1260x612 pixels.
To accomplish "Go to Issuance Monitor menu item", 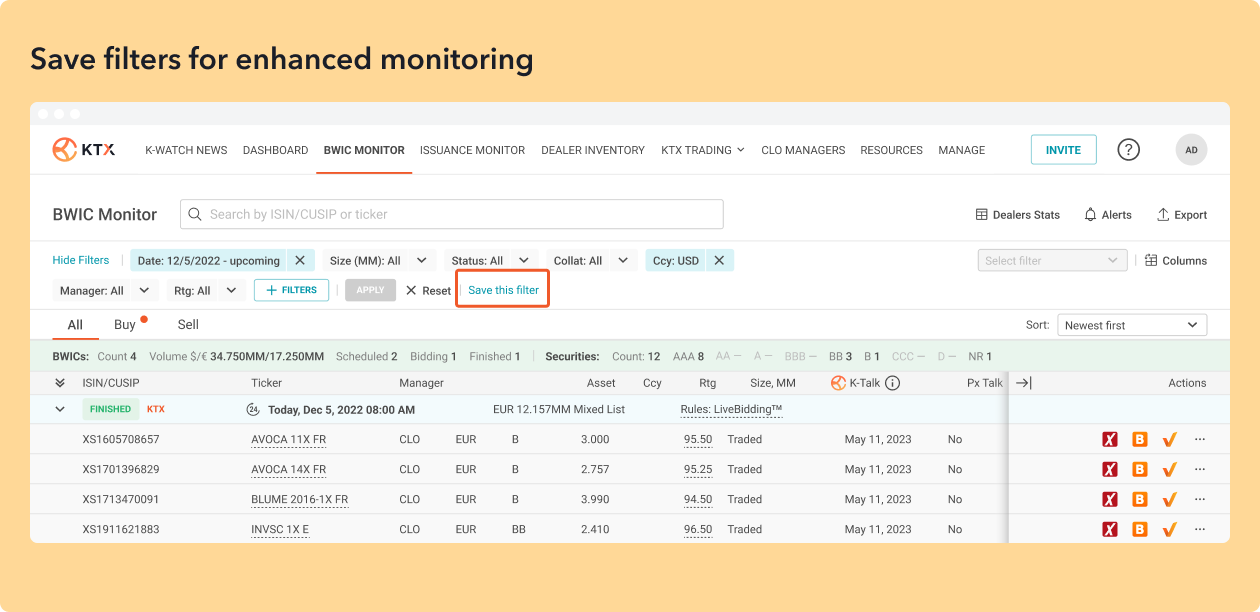I will click(472, 150).
